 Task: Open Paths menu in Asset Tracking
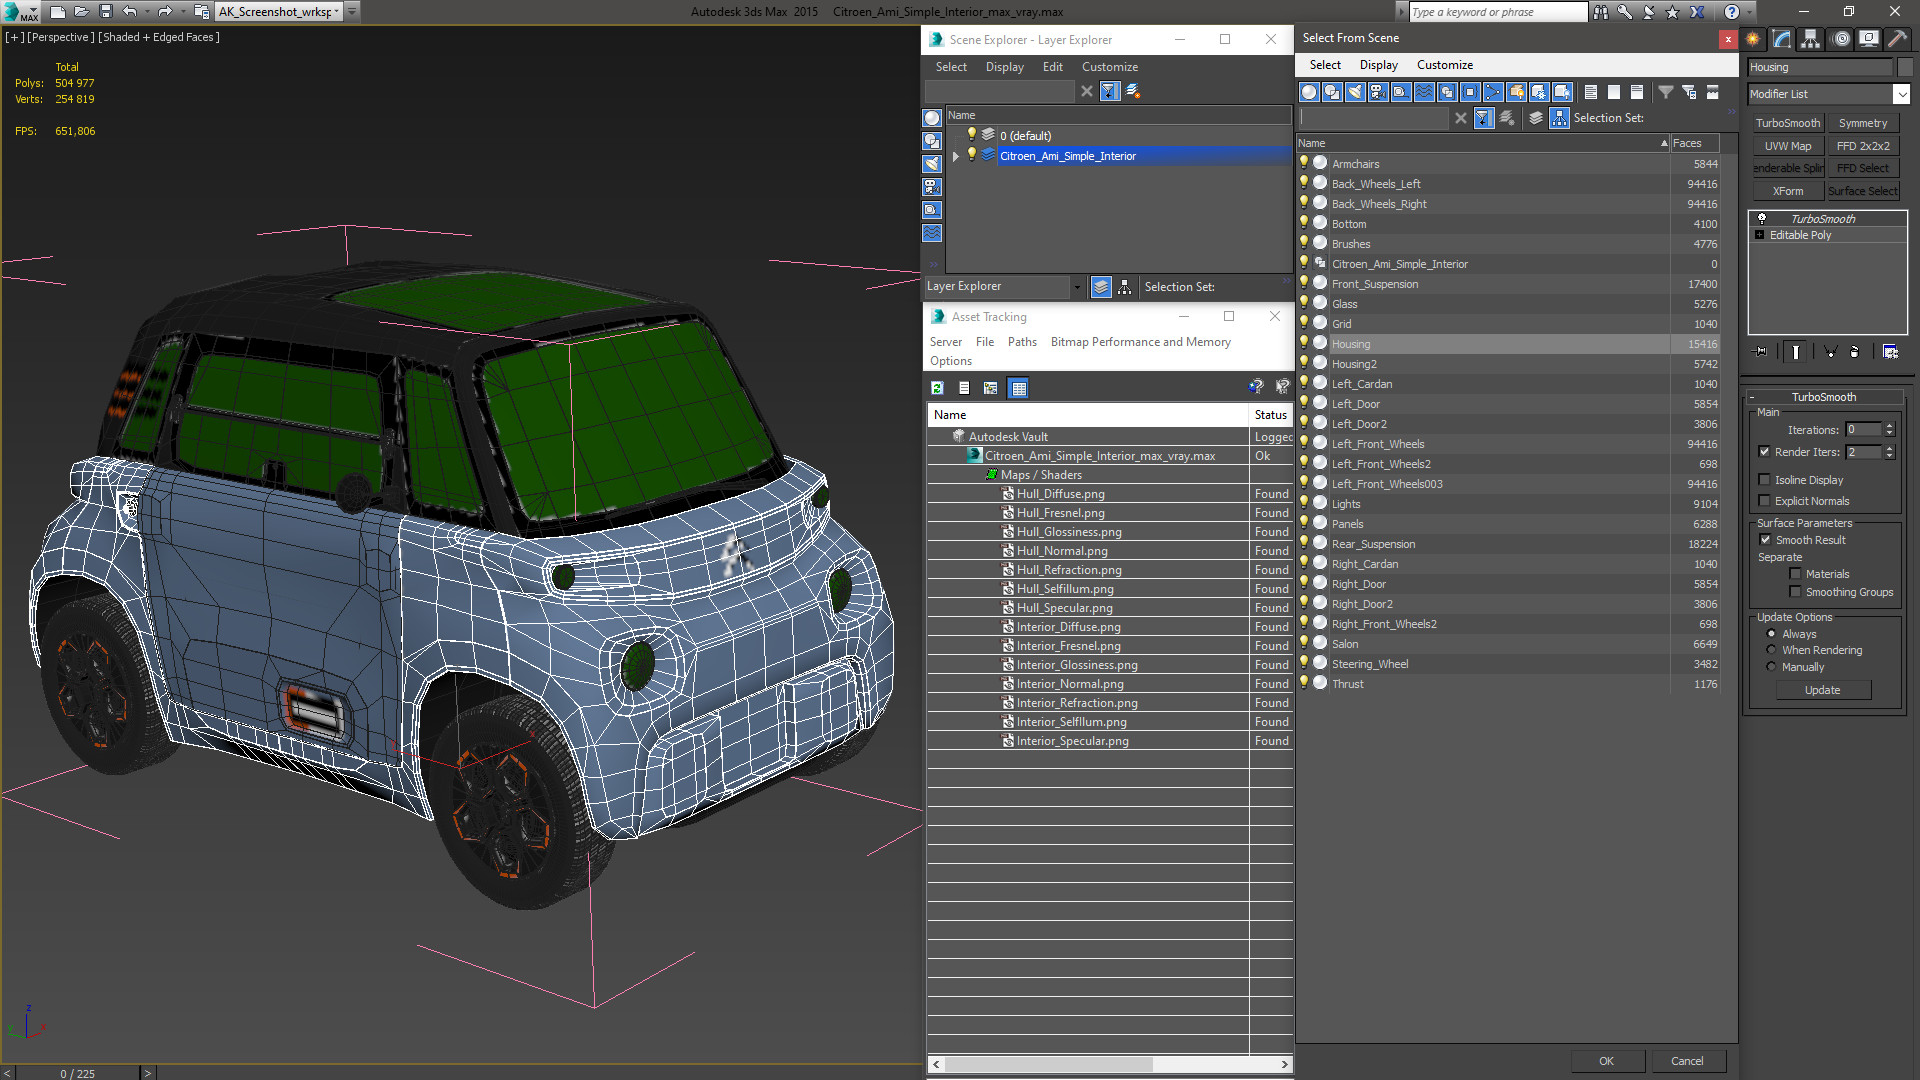[x=1022, y=342]
